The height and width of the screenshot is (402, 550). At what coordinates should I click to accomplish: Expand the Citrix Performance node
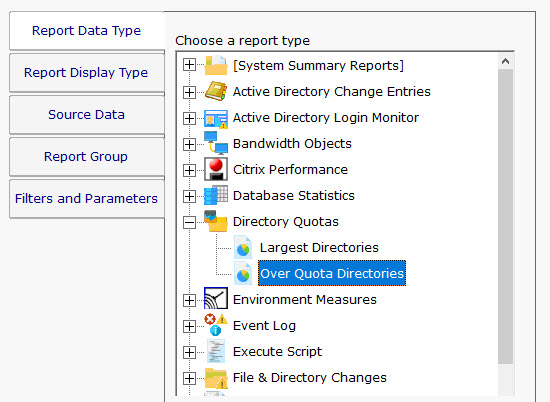(x=189, y=170)
